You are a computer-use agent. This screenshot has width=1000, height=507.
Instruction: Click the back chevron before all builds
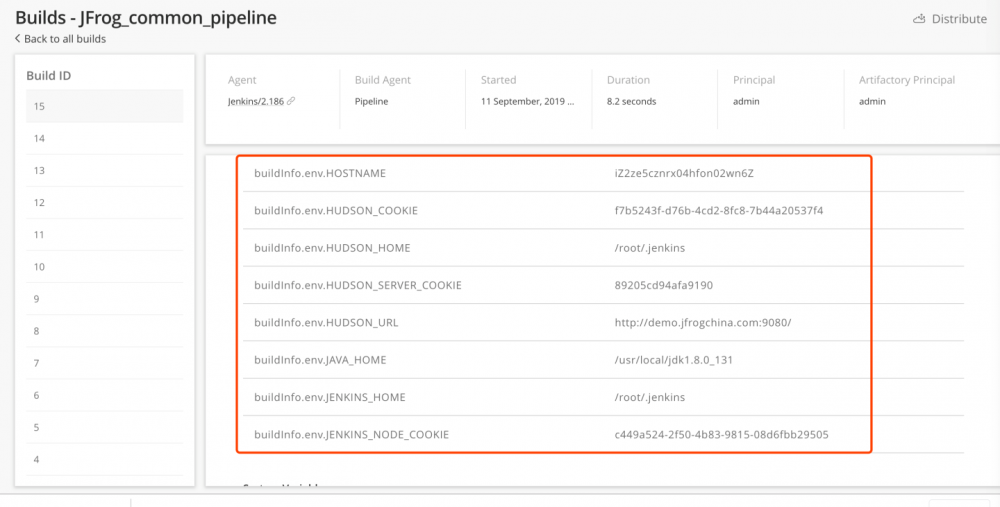tap(18, 39)
